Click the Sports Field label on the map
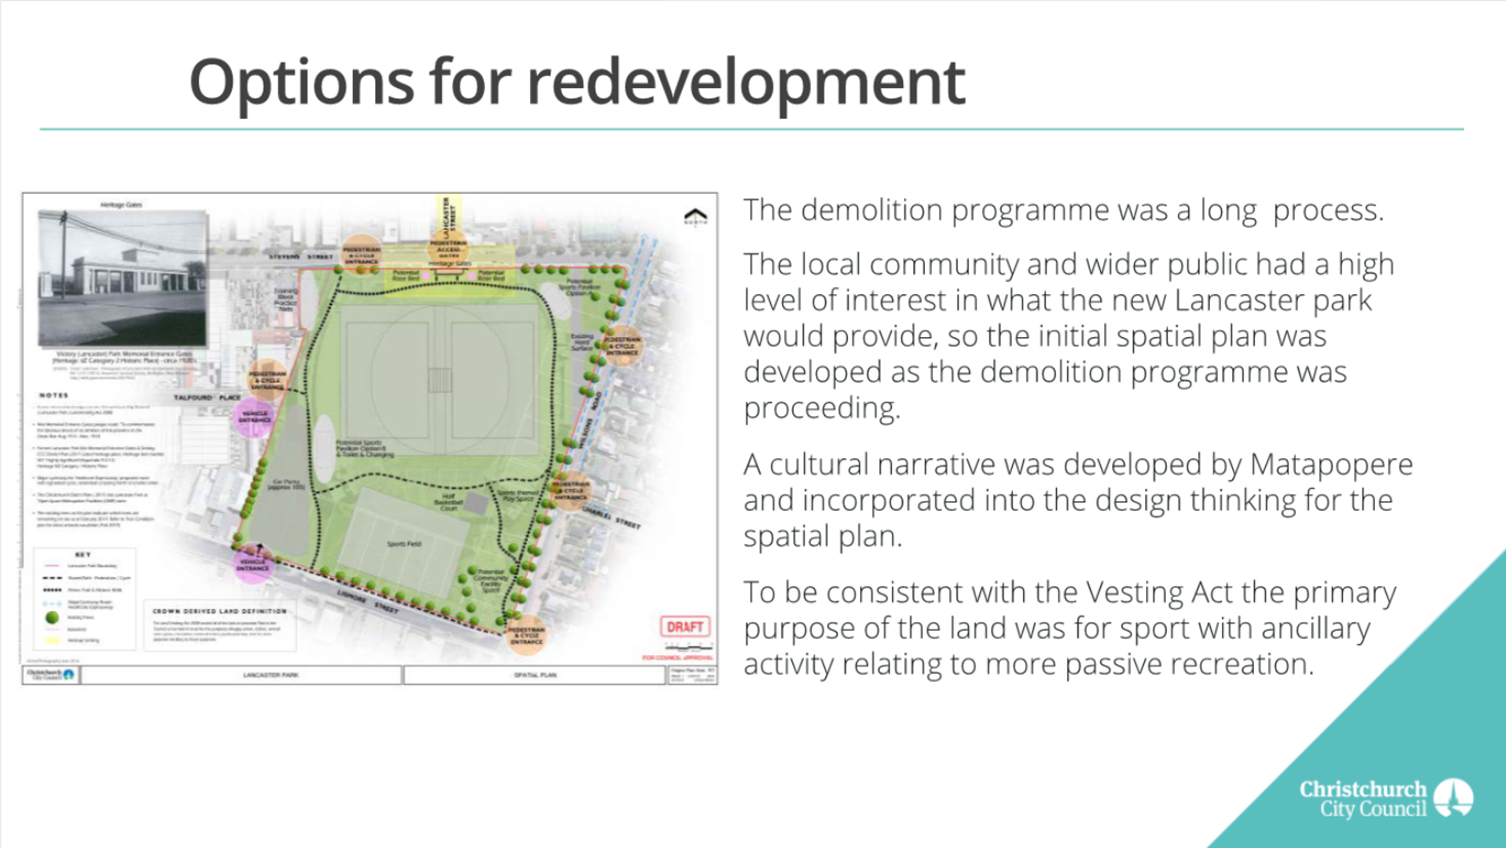Viewport: 1506px width, 848px height. click(404, 544)
